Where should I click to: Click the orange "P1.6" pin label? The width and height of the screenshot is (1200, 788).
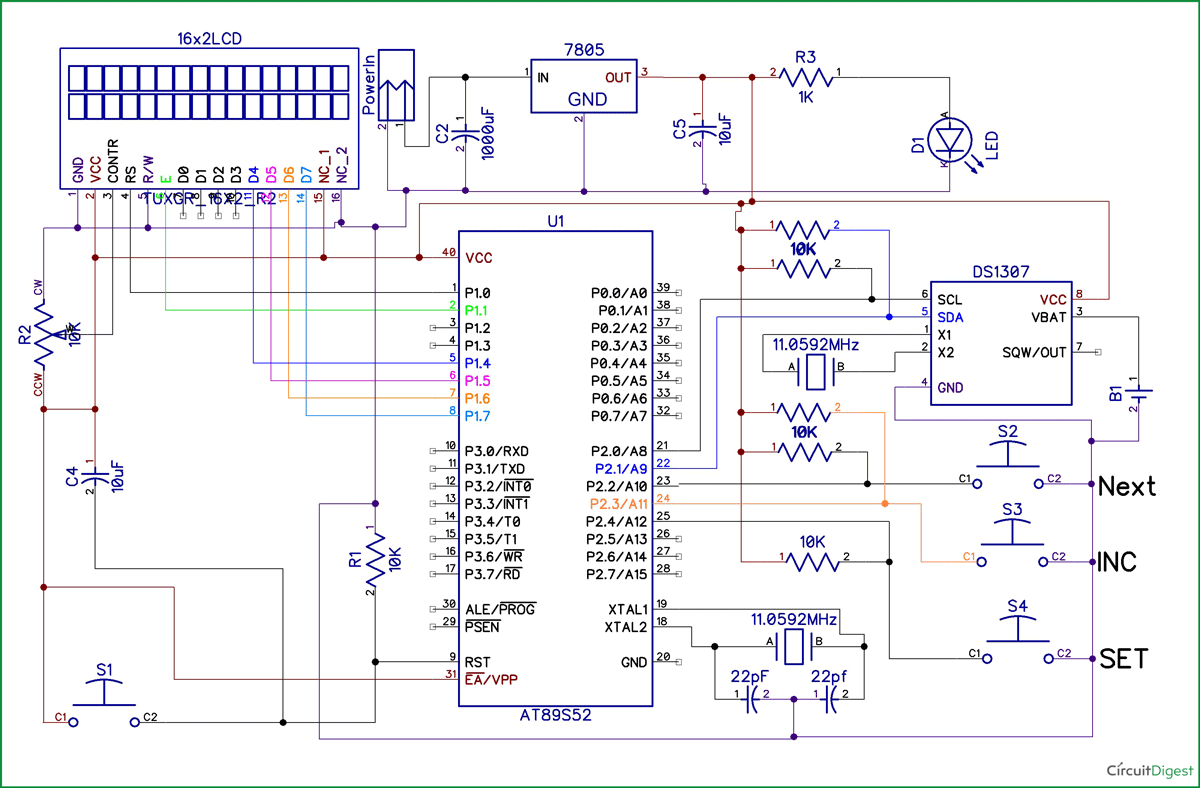(478, 397)
